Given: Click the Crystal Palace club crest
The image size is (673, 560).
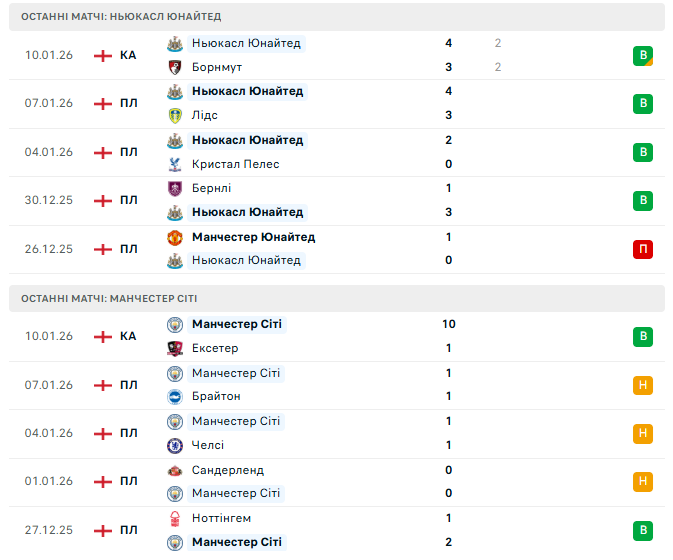Looking at the screenshot, I should 175,164.
